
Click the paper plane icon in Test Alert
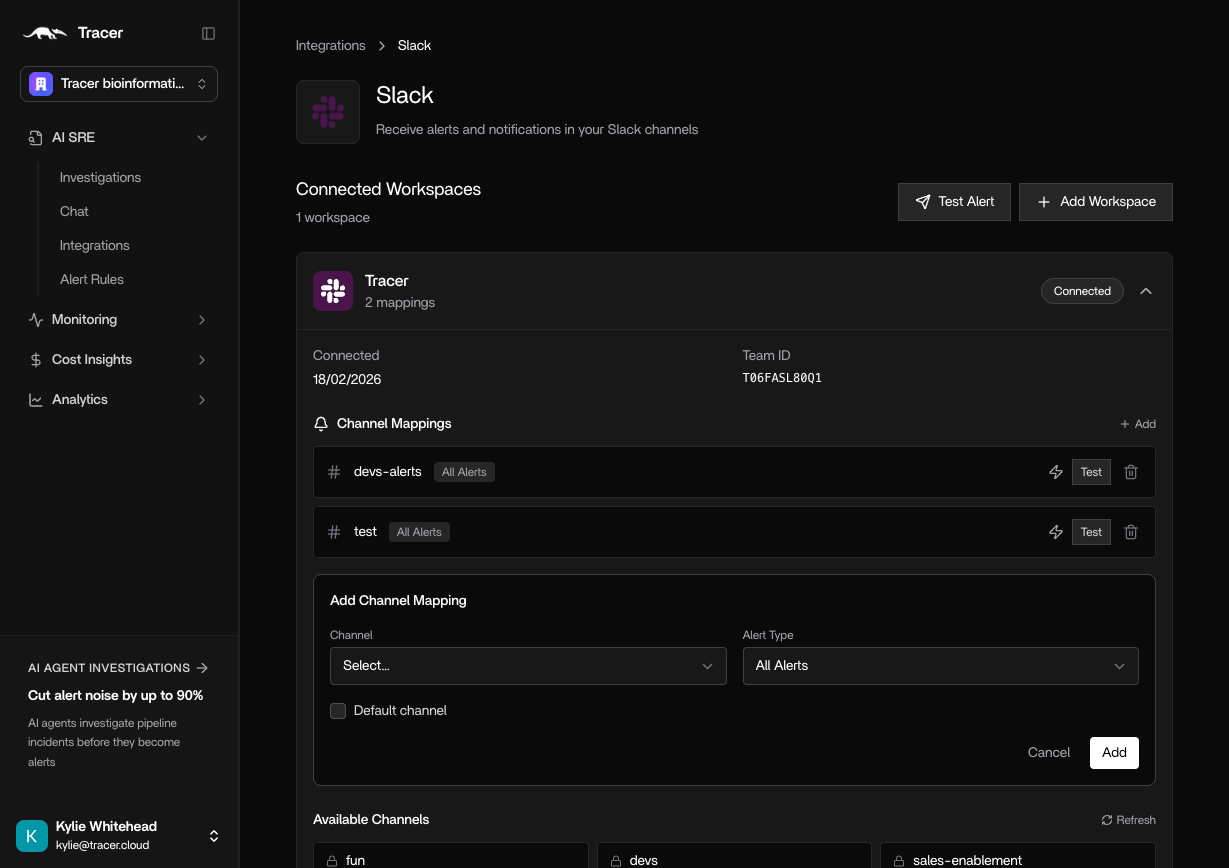(x=923, y=202)
